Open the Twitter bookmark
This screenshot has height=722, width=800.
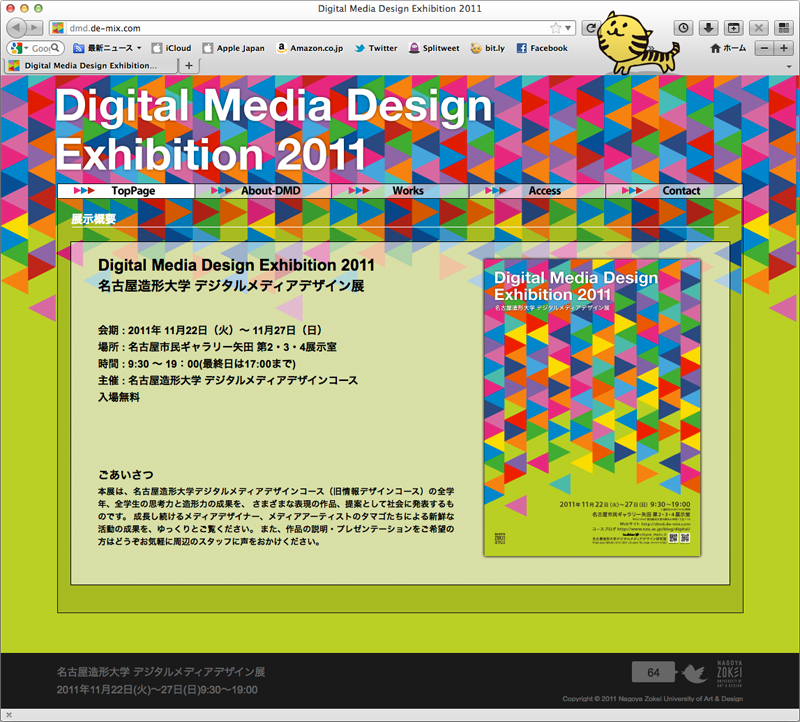point(376,48)
